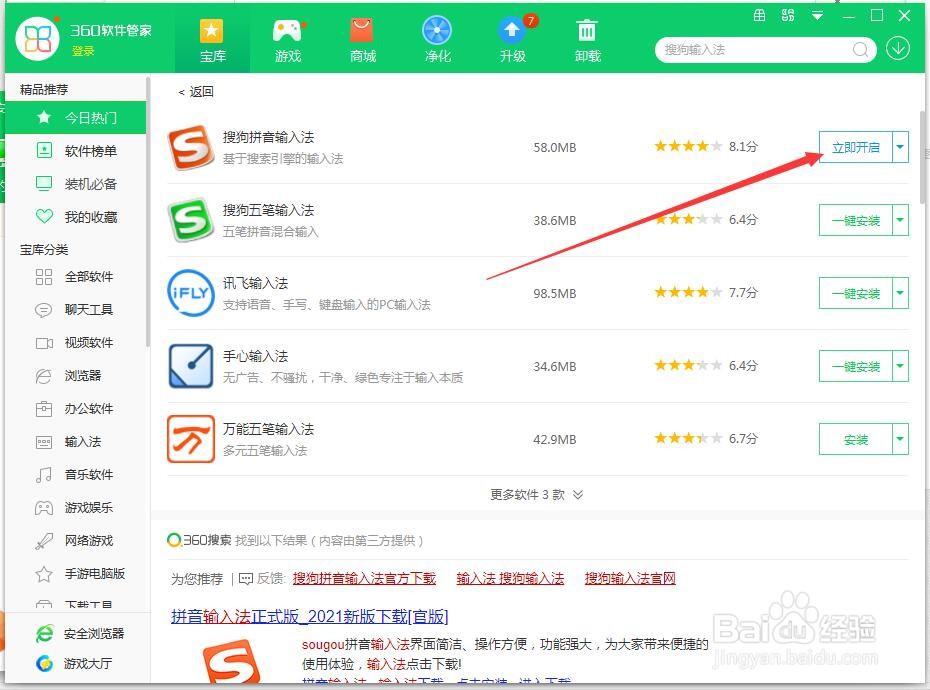
Task: Open the 宝库 library tab
Action: point(212,40)
